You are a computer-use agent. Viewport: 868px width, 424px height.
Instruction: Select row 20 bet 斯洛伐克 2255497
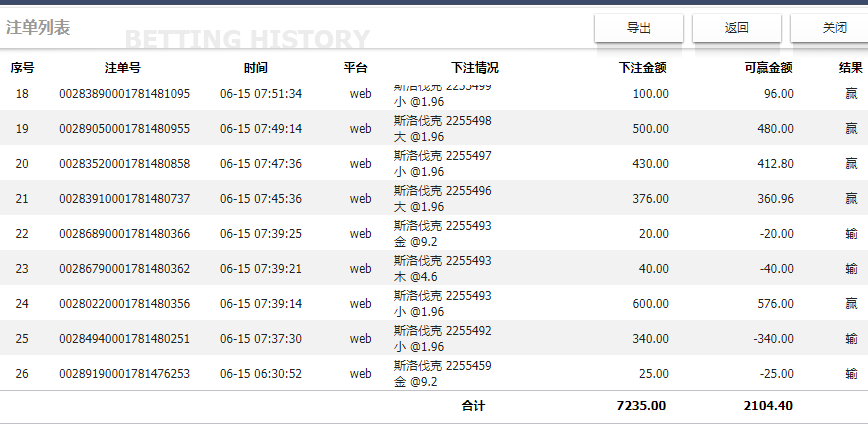(442, 156)
